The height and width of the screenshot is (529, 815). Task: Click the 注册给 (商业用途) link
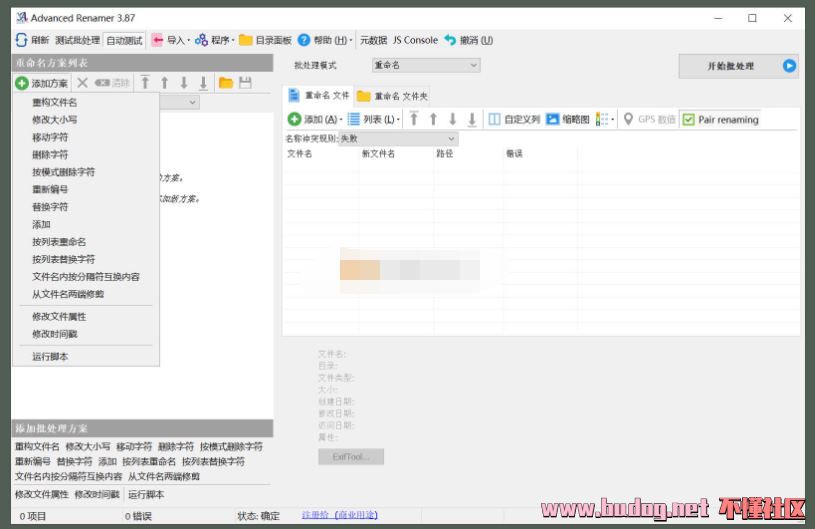(x=339, y=515)
